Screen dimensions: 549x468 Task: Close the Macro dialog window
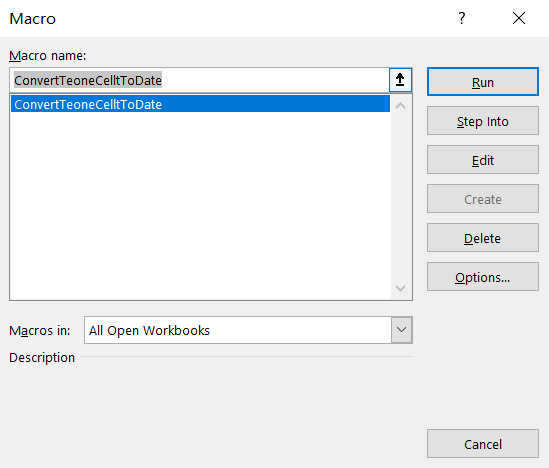click(519, 18)
